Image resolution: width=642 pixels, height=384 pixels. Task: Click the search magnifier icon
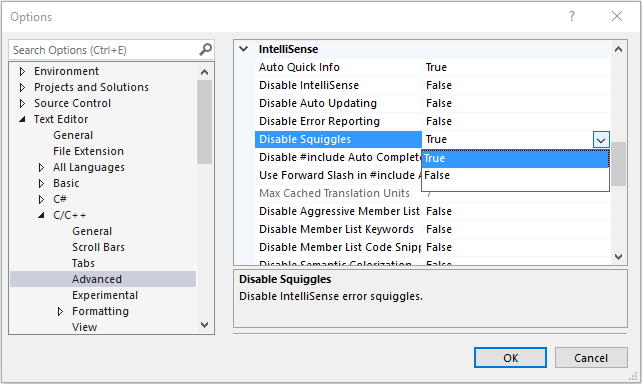[x=206, y=50]
